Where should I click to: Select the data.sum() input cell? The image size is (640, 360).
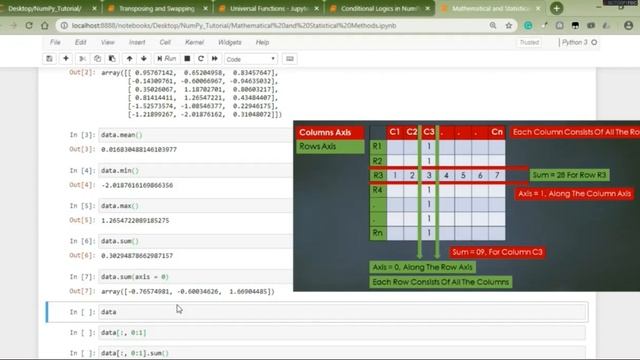(195, 241)
